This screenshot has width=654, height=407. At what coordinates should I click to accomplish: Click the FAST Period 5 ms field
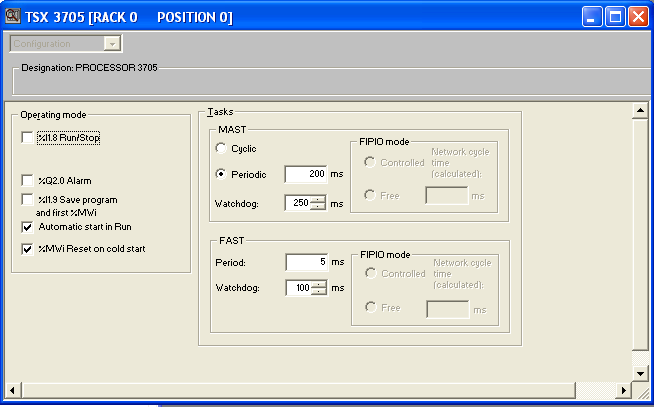point(307,262)
